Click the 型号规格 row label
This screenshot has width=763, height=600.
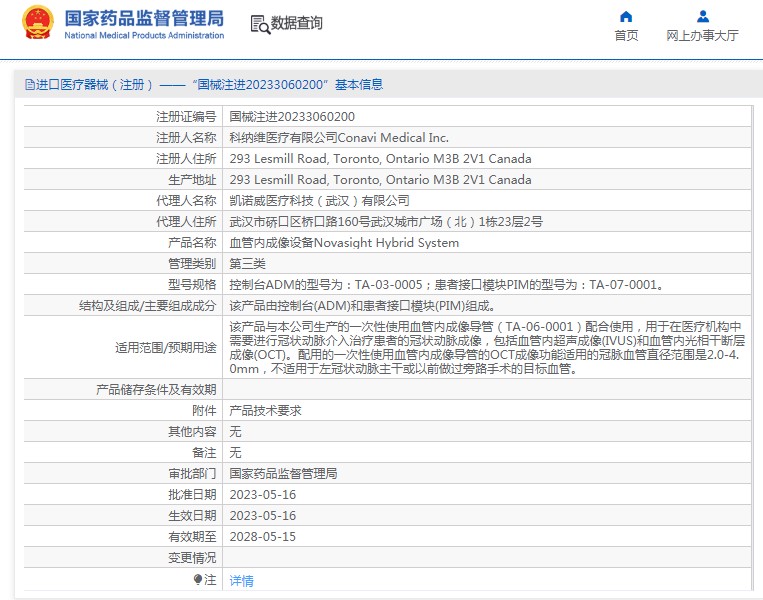pyautogui.click(x=192, y=285)
